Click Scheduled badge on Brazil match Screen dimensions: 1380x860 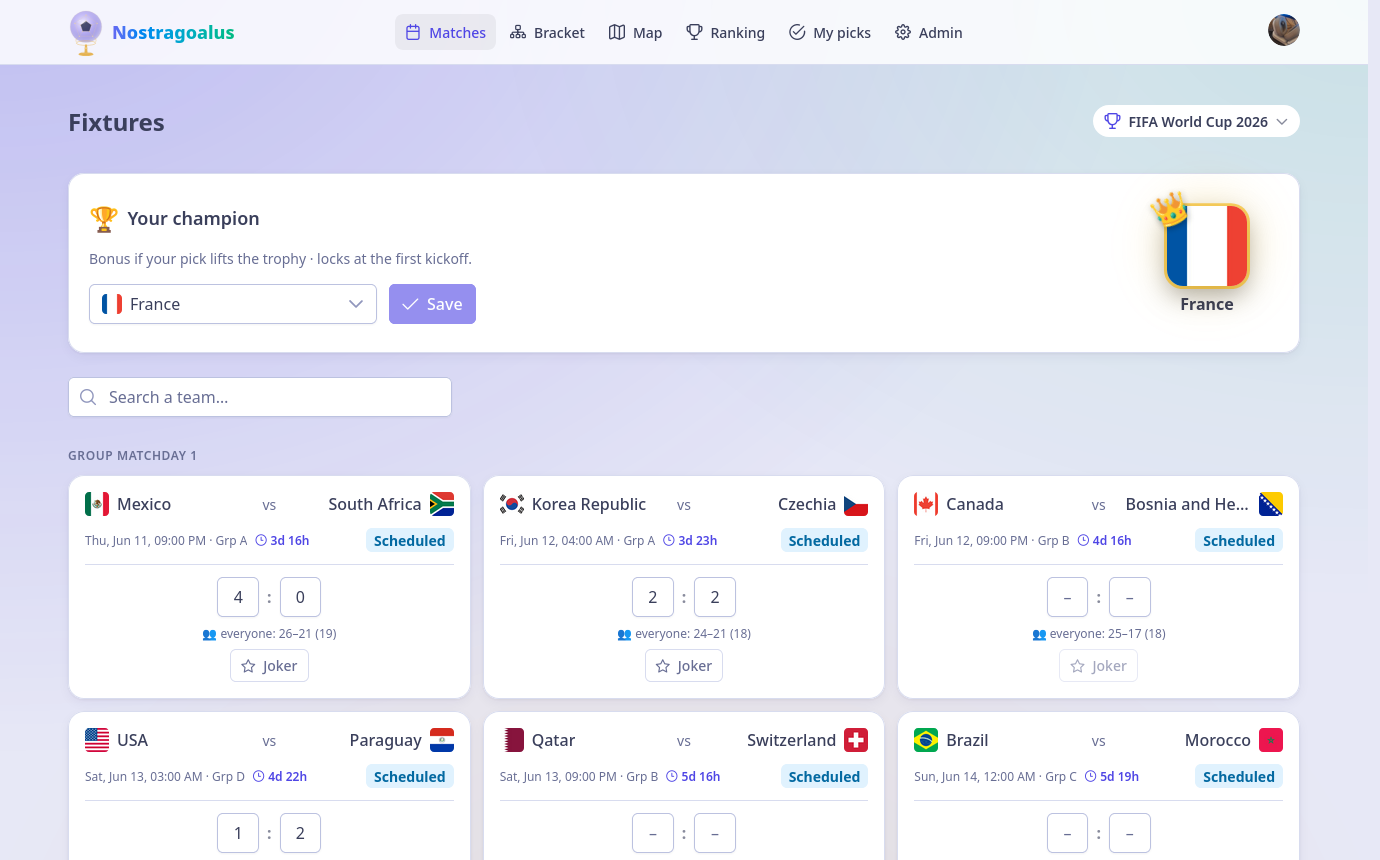click(1239, 777)
